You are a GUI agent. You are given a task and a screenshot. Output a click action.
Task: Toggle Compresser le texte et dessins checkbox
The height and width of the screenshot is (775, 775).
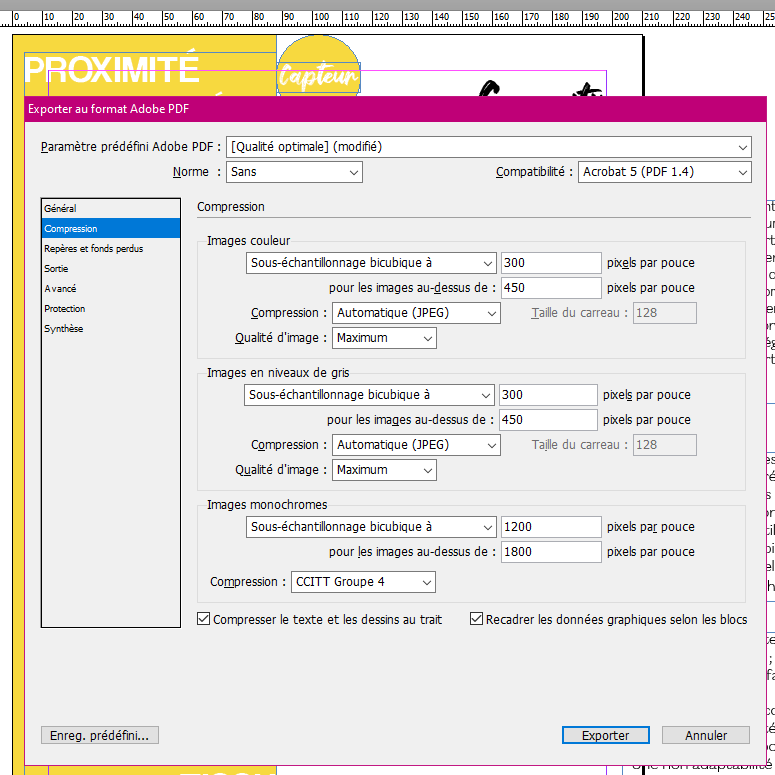(204, 619)
